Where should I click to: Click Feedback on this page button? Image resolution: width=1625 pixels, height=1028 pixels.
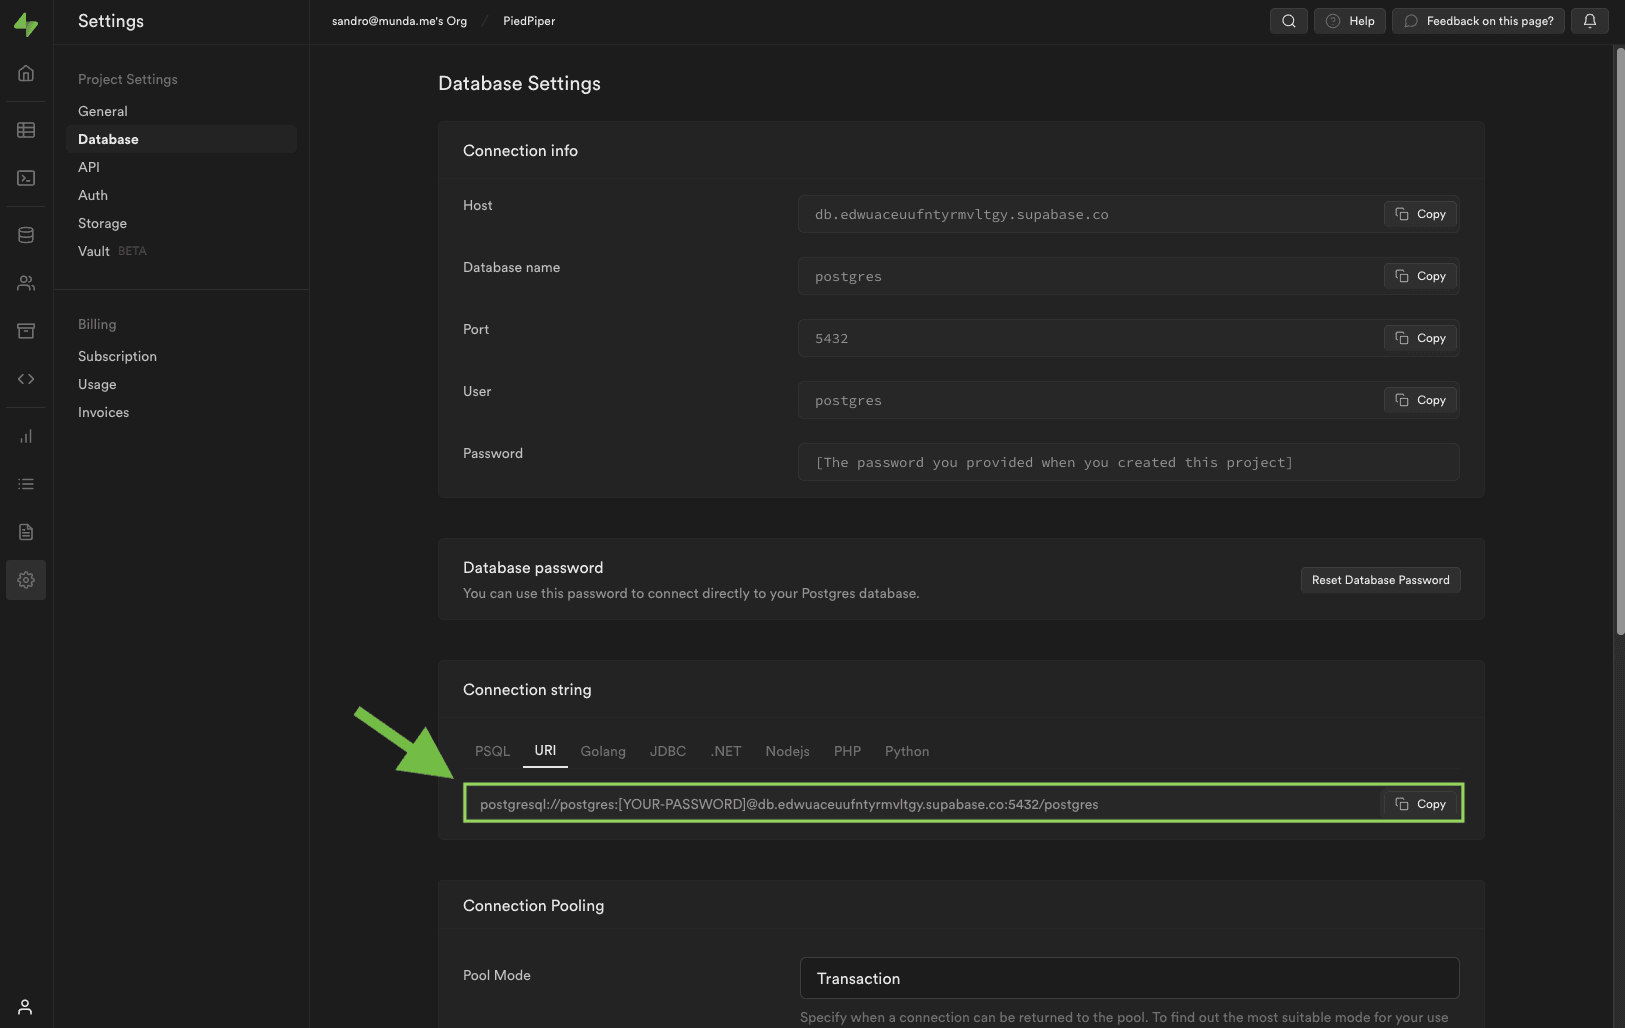1479,21
